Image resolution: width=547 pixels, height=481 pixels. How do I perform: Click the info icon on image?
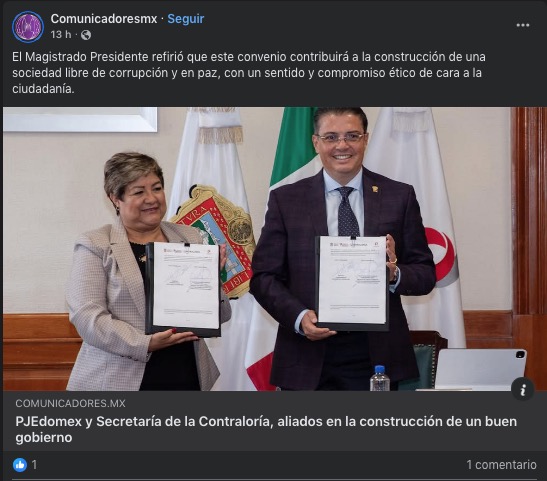(x=523, y=389)
